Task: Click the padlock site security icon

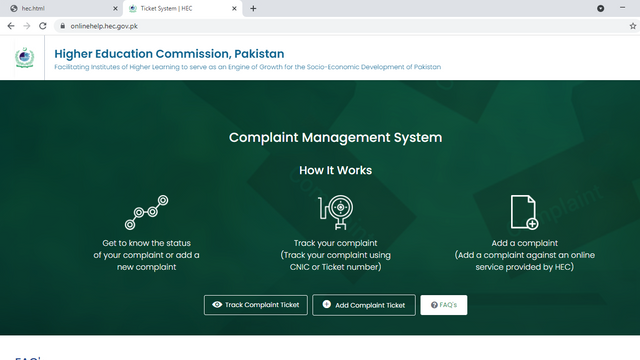Action: pyautogui.click(x=62, y=26)
